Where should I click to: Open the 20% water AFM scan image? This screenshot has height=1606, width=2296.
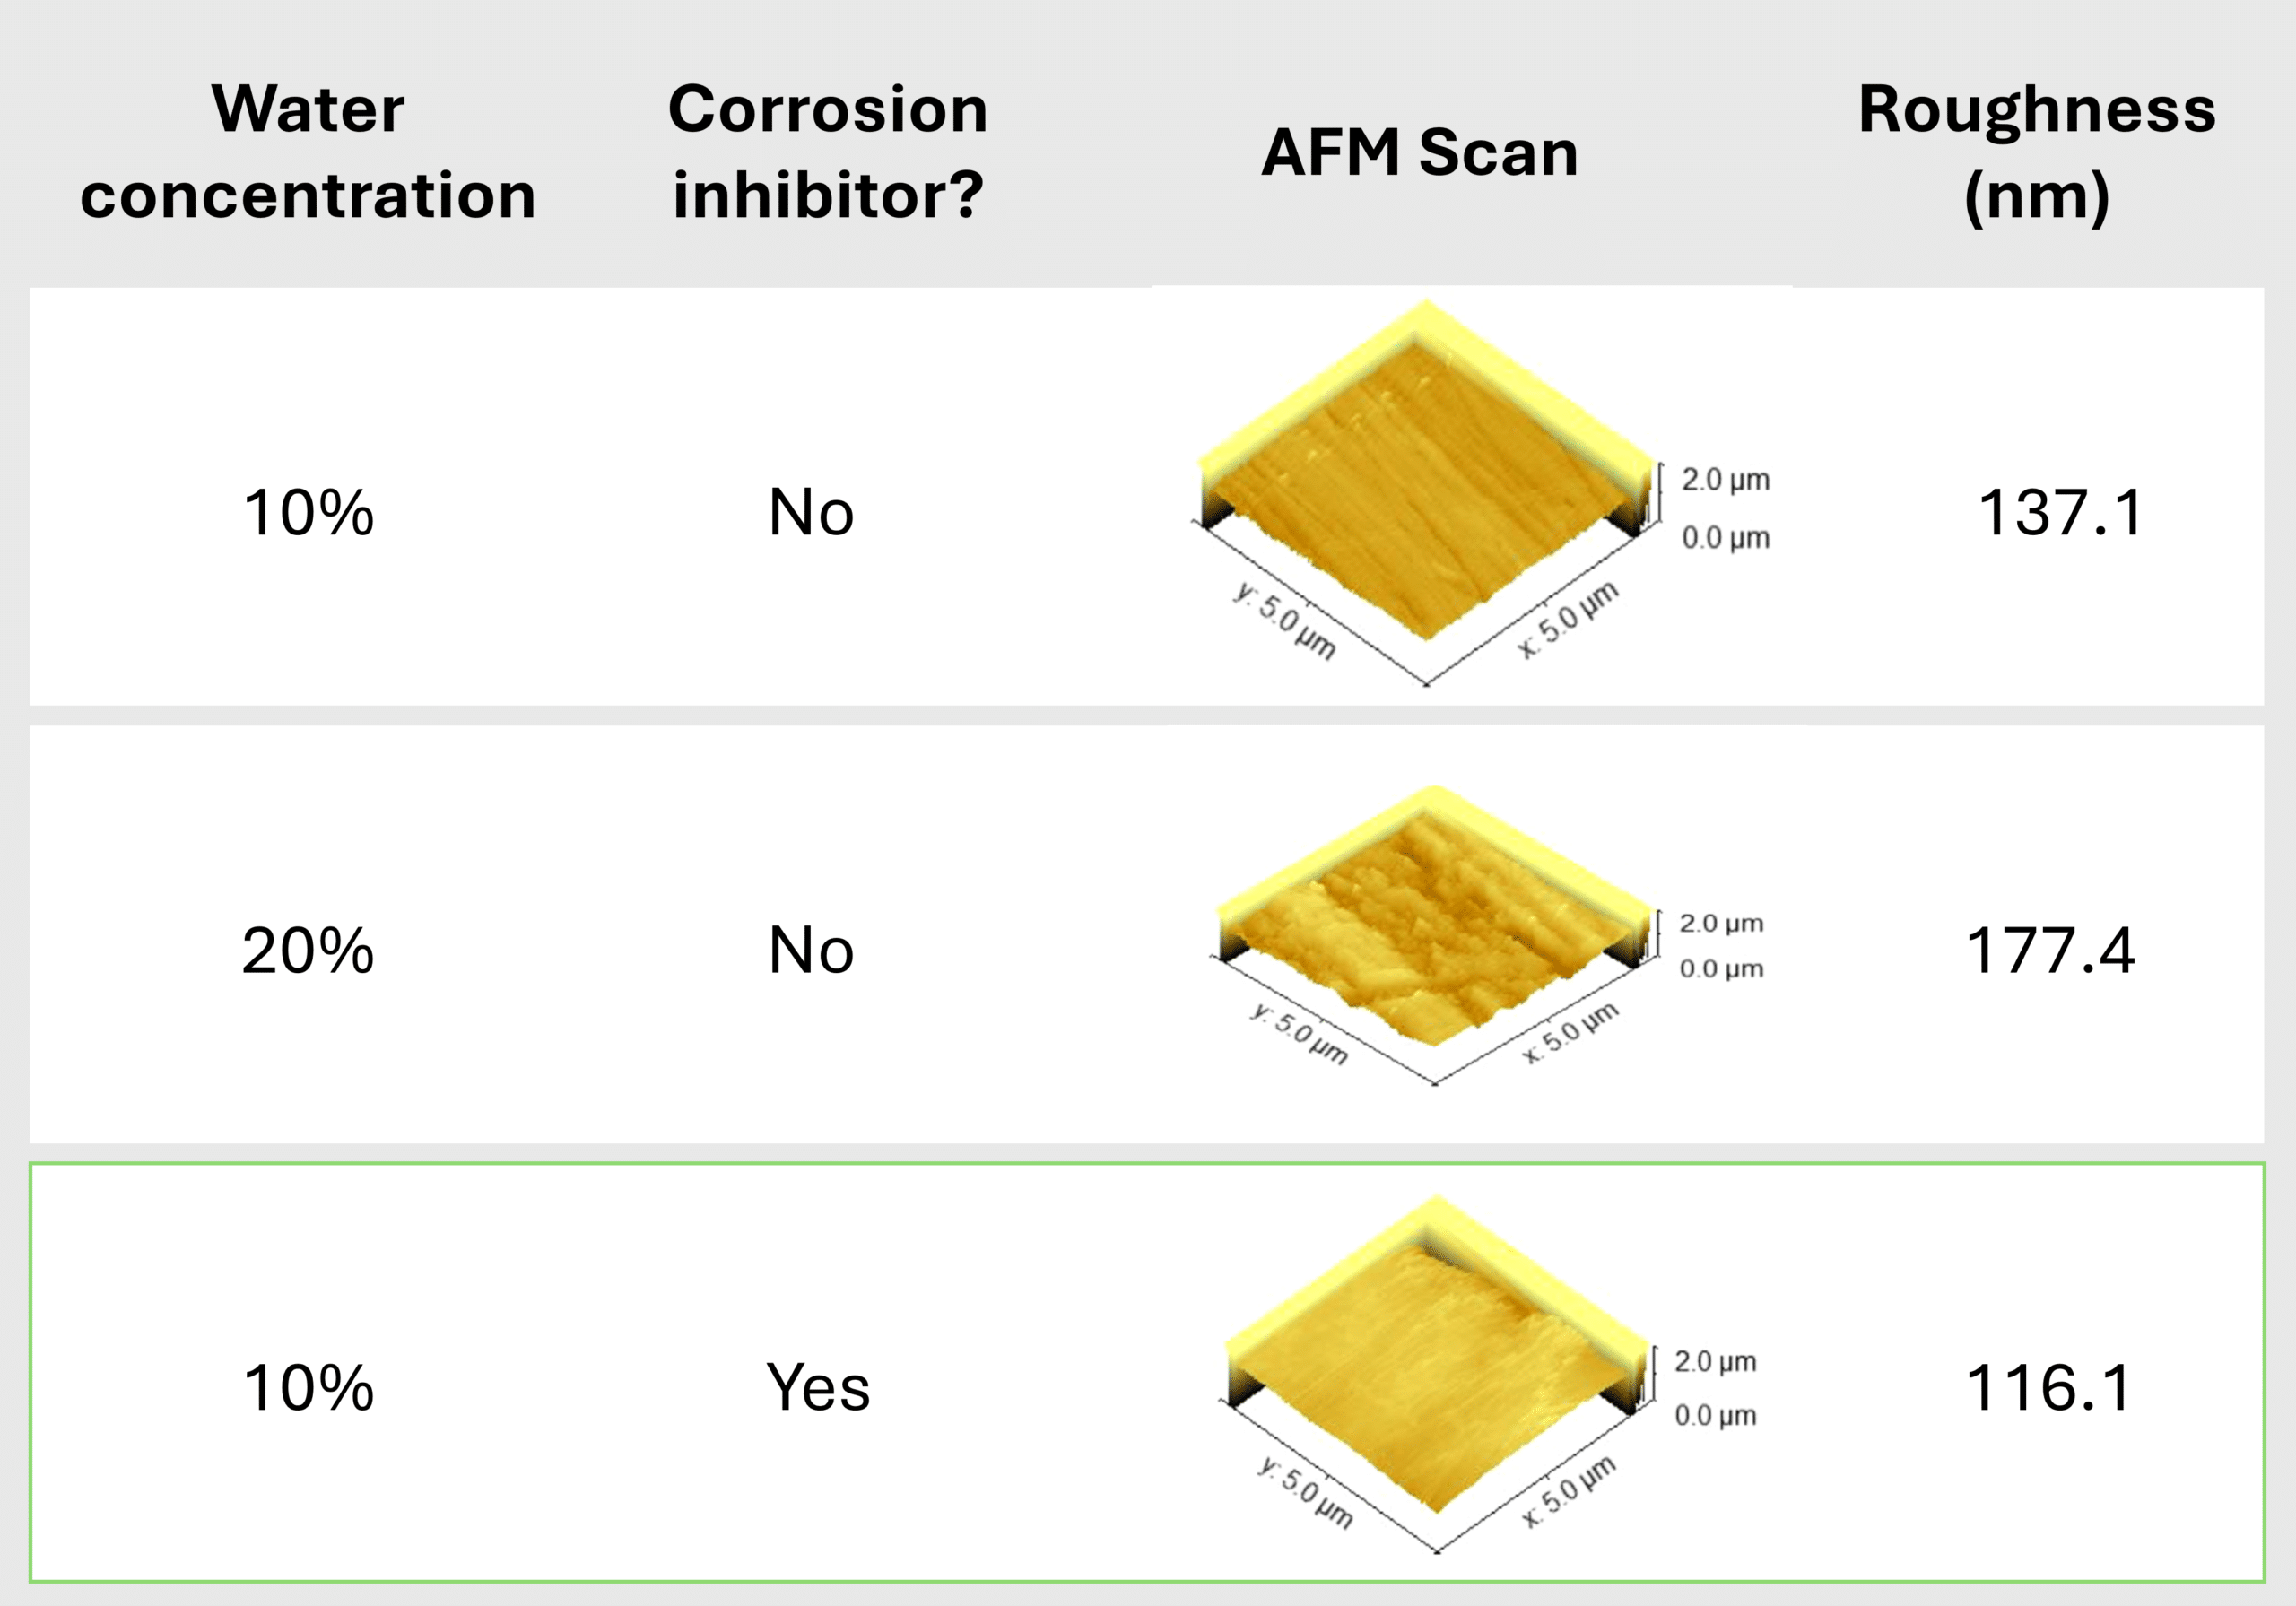pyautogui.click(x=1487, y=935)
